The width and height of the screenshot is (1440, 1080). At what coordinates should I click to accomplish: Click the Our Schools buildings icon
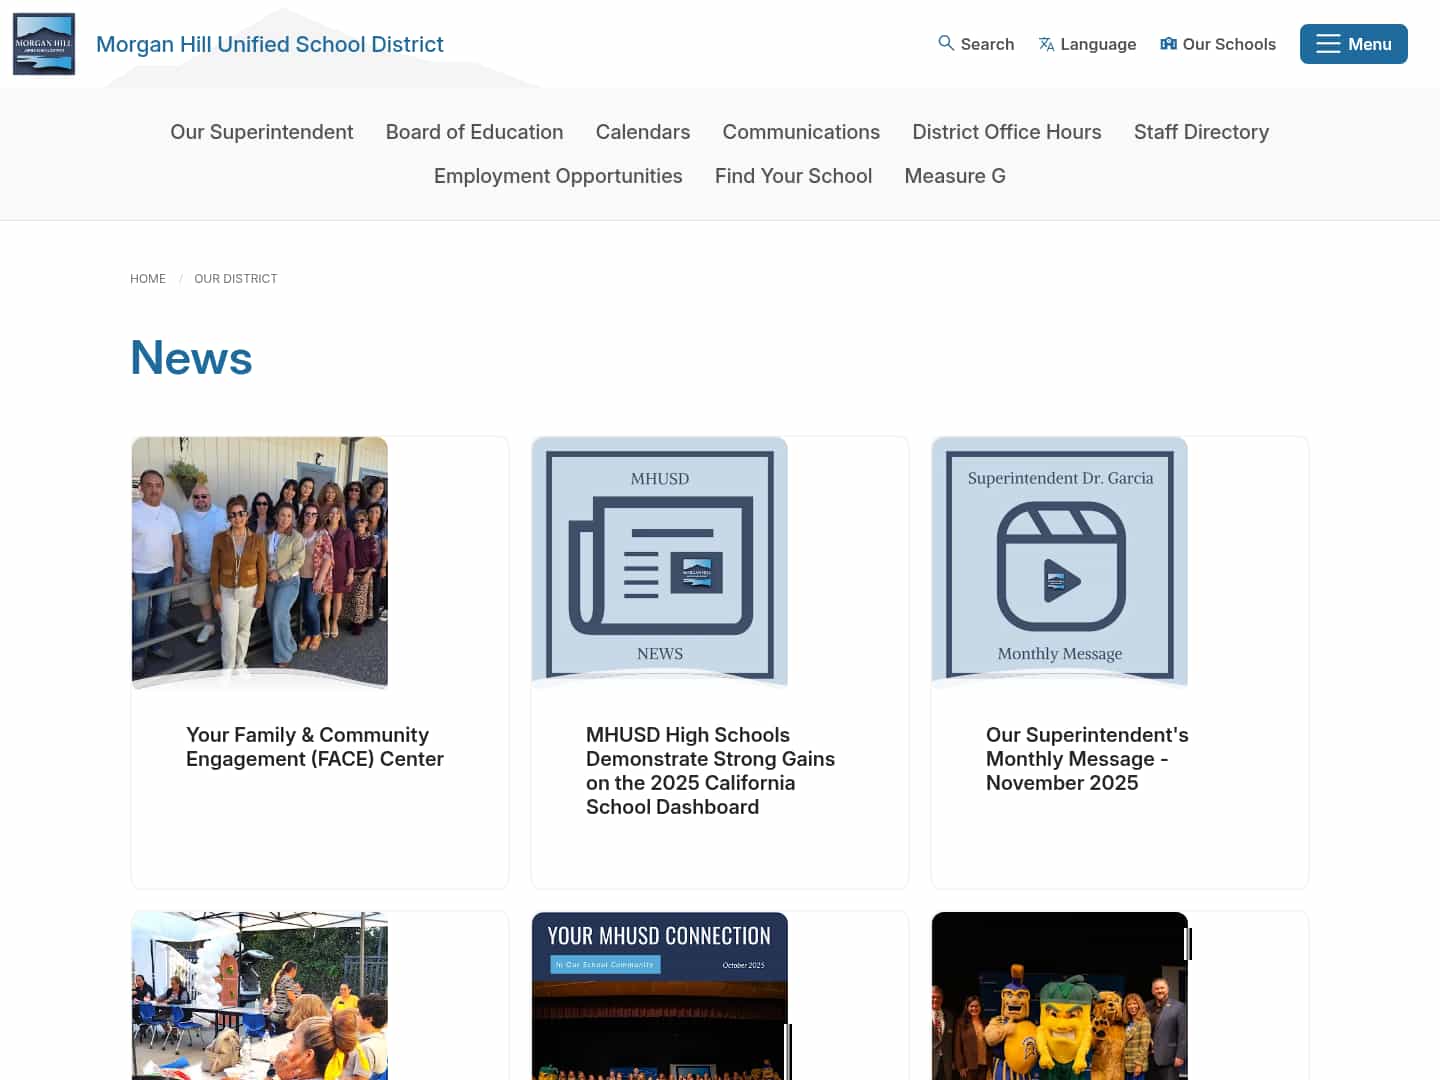click(1168, 44)
